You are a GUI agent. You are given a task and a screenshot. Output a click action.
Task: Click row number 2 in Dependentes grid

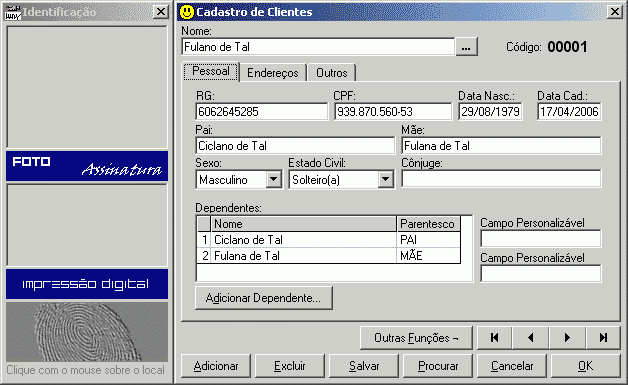tap(204, 256)
